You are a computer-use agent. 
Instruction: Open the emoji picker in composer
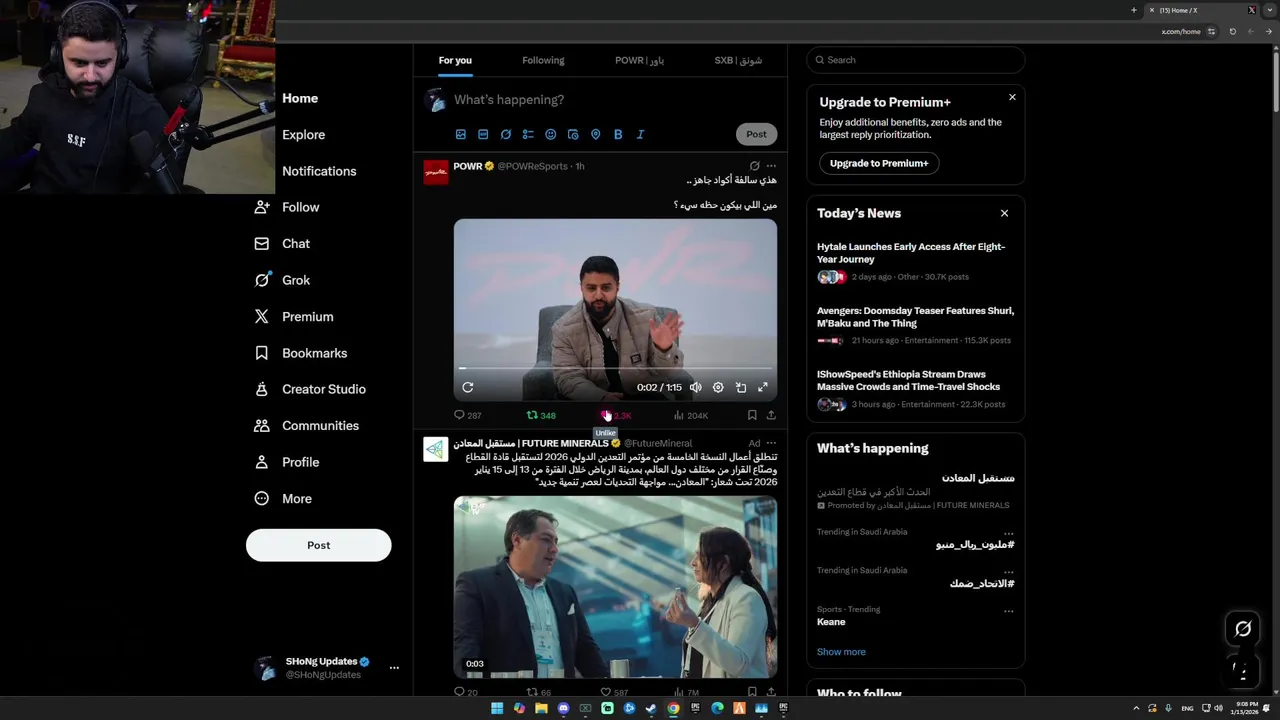pyautogui.click(x=550, y=134)
